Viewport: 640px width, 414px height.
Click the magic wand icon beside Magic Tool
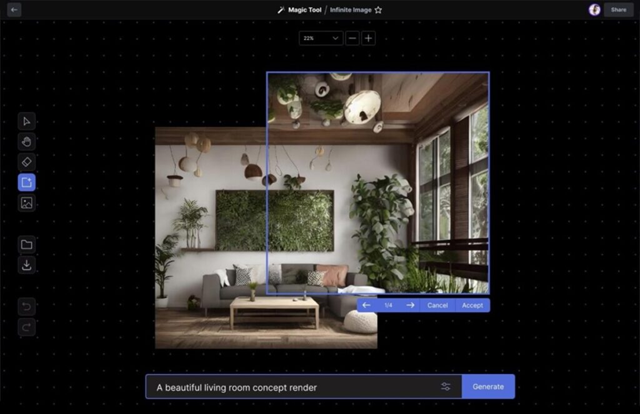pos(280,10)
